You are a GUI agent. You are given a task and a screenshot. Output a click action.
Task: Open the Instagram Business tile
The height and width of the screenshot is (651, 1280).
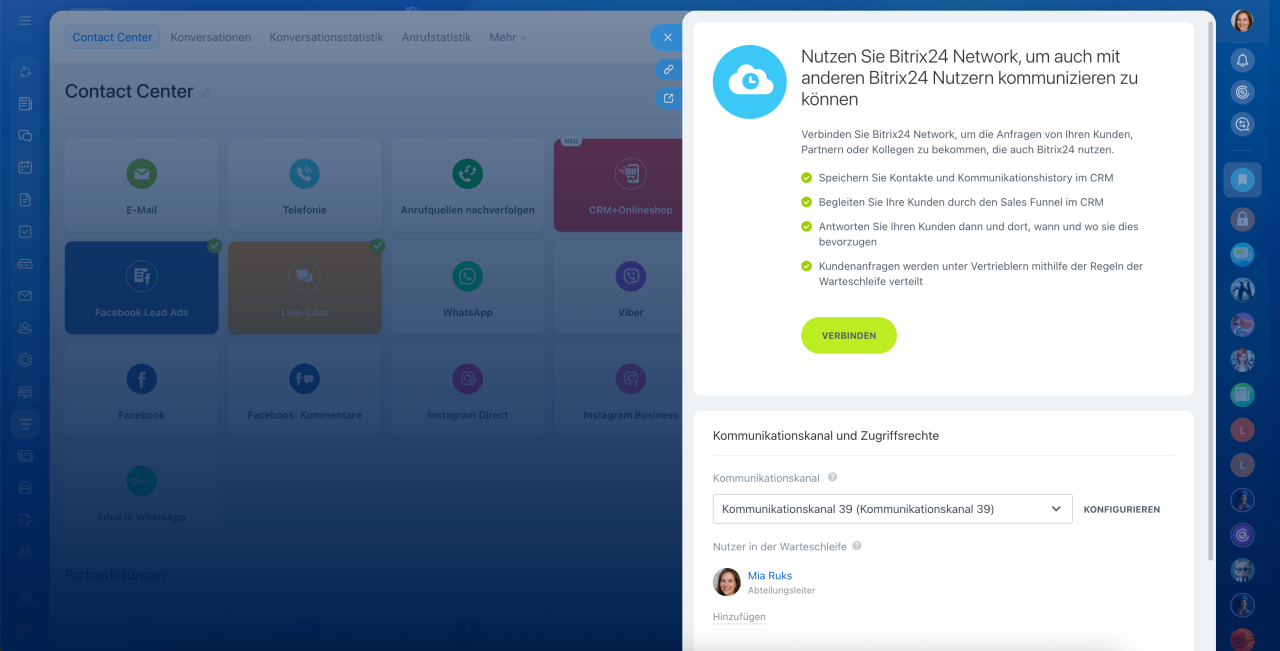click(x=618, y=390)
